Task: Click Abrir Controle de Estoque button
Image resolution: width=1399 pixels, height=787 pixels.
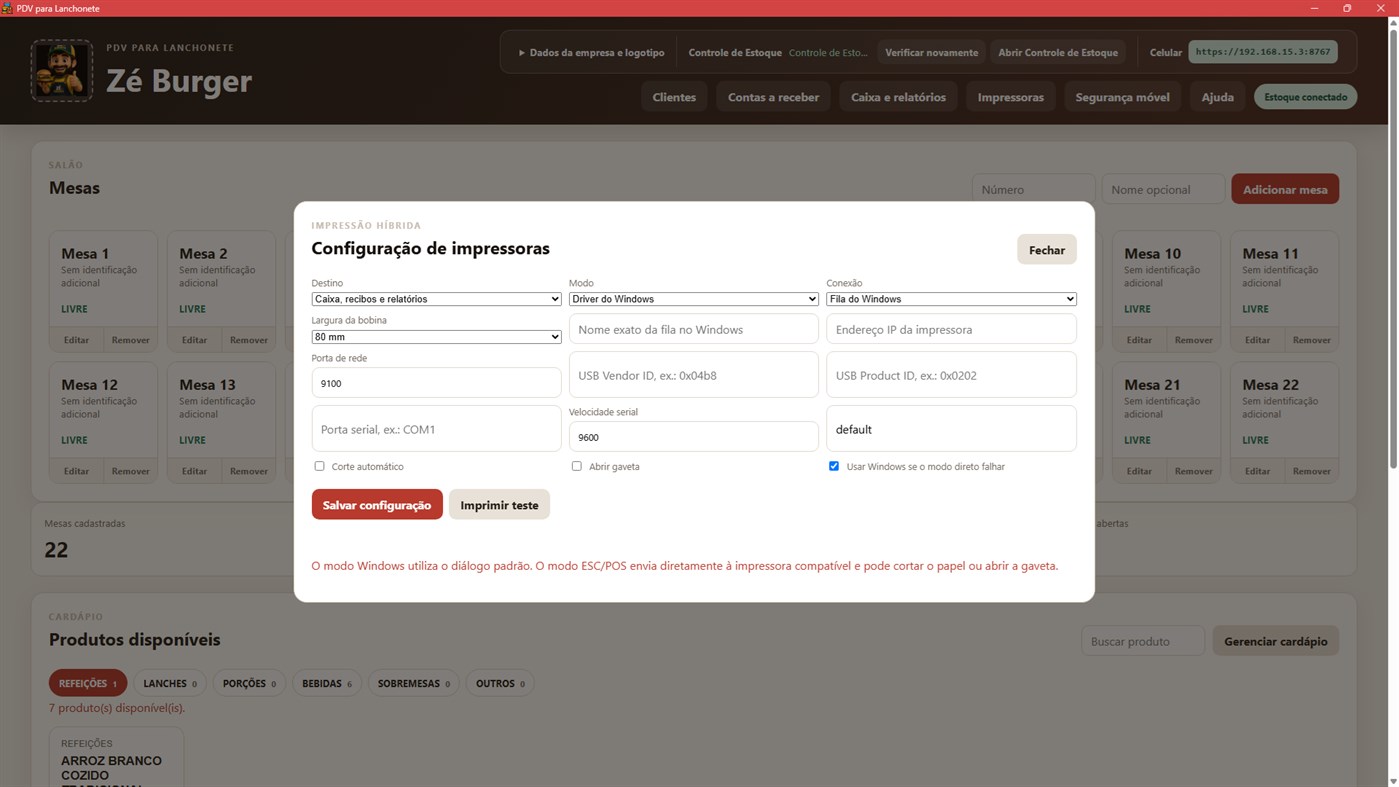Action: point(1058,52)
